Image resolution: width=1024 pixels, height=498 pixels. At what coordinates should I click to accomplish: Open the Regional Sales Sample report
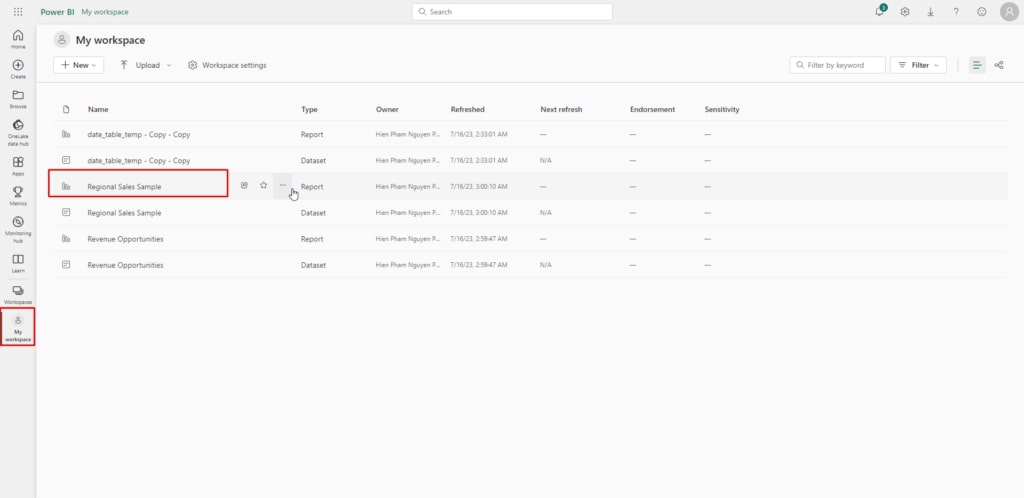[124, 187]
